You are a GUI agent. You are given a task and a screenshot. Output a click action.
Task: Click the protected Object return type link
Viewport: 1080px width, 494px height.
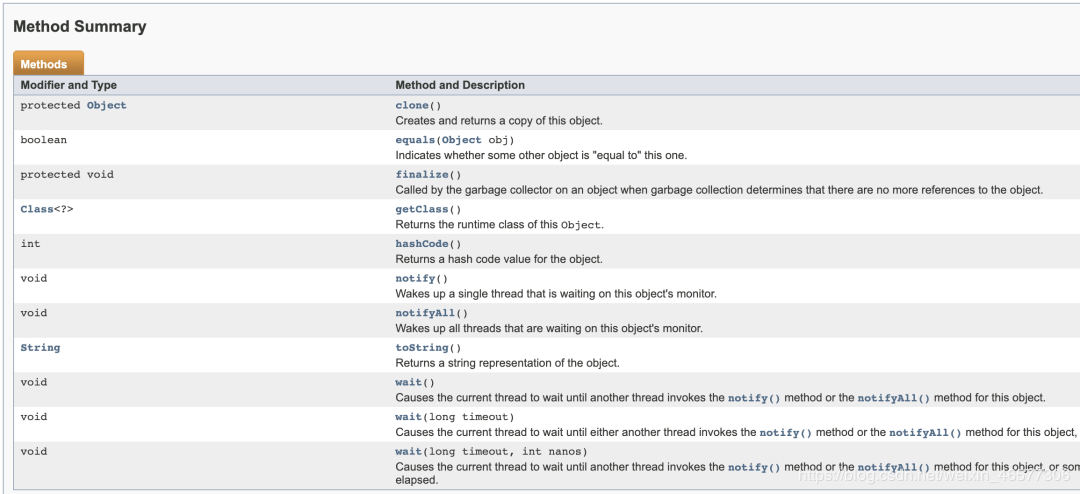[x=107, y=105]
